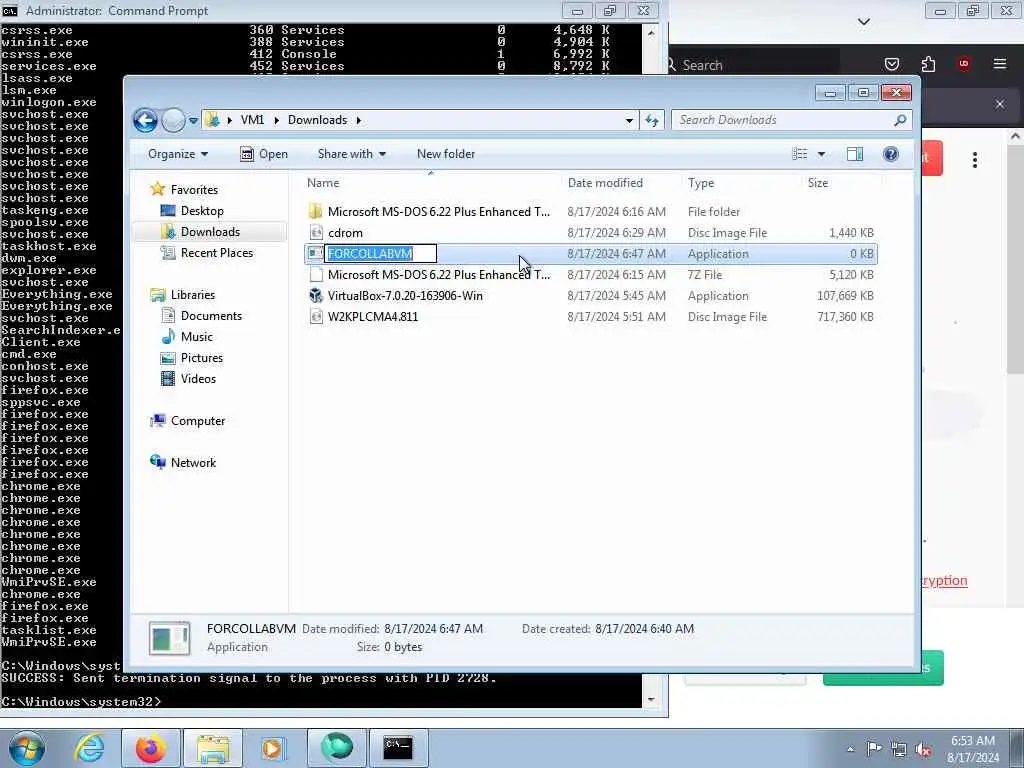This screenshot has height=768, width=1024.
Task: Launch Internet Explorer from taskbar
Action: tap(89, 748)
